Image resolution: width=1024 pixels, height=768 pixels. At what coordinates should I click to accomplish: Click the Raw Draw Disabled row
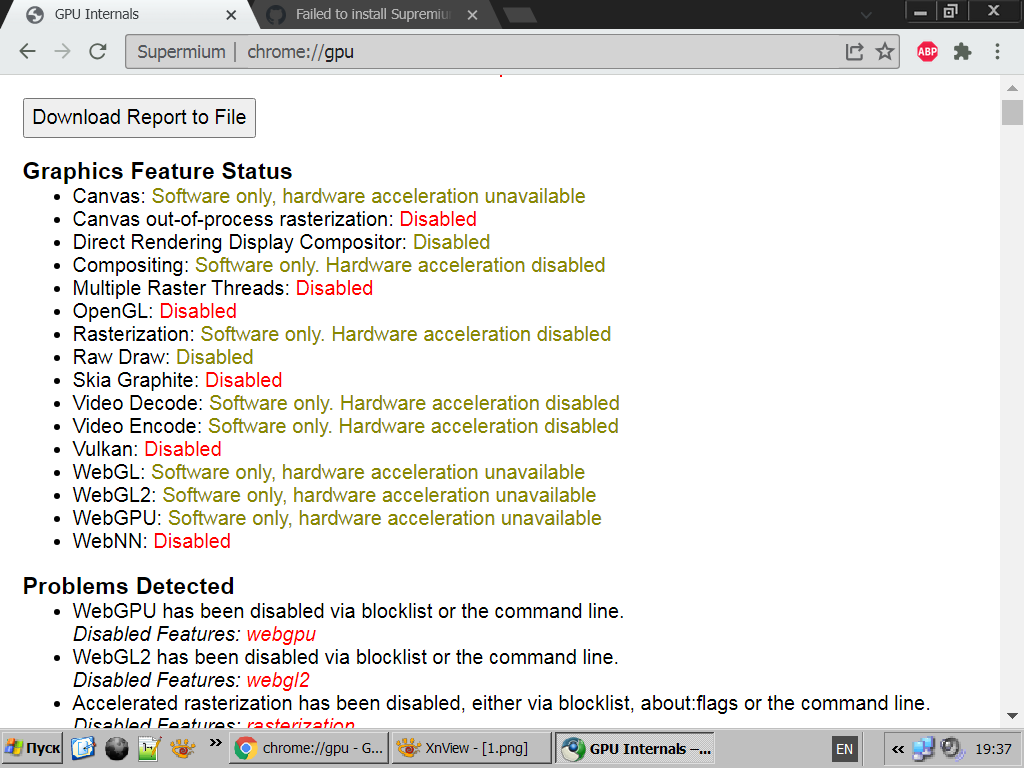coord(163,357)
